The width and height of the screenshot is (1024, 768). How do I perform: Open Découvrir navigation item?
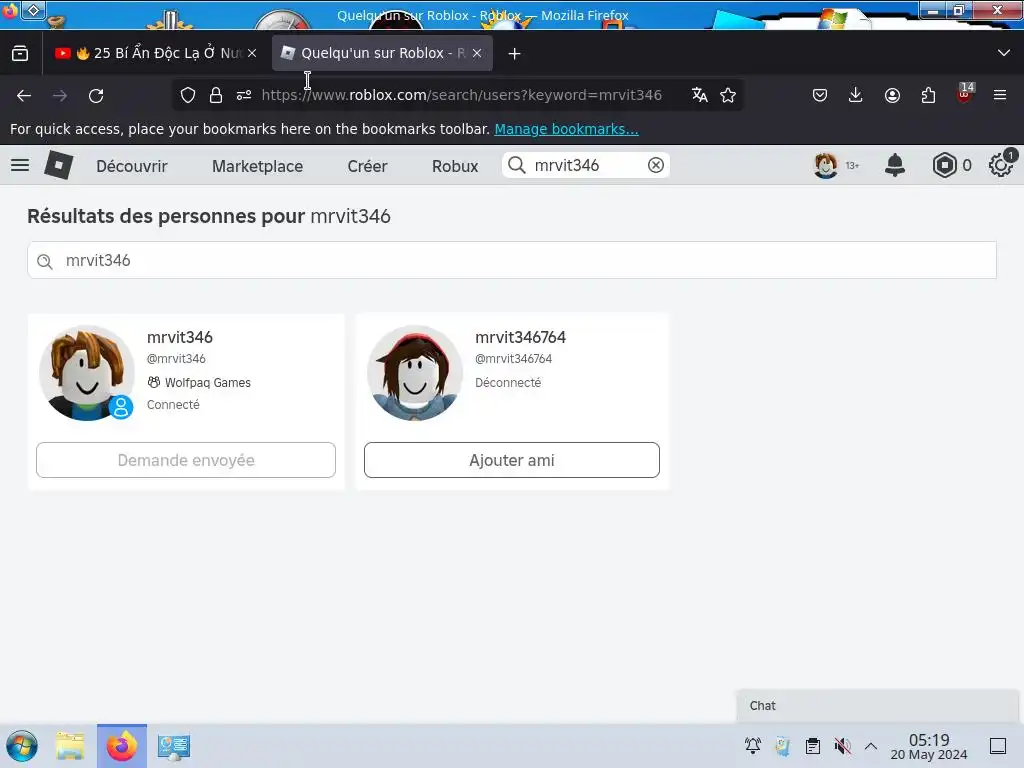132,166
